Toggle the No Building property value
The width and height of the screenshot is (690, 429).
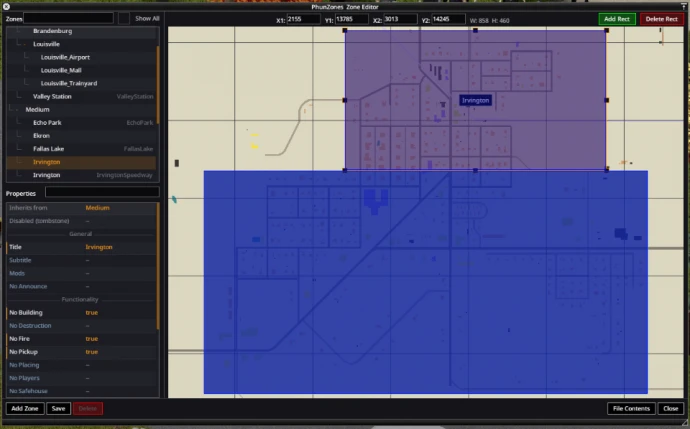pos(91,313)
